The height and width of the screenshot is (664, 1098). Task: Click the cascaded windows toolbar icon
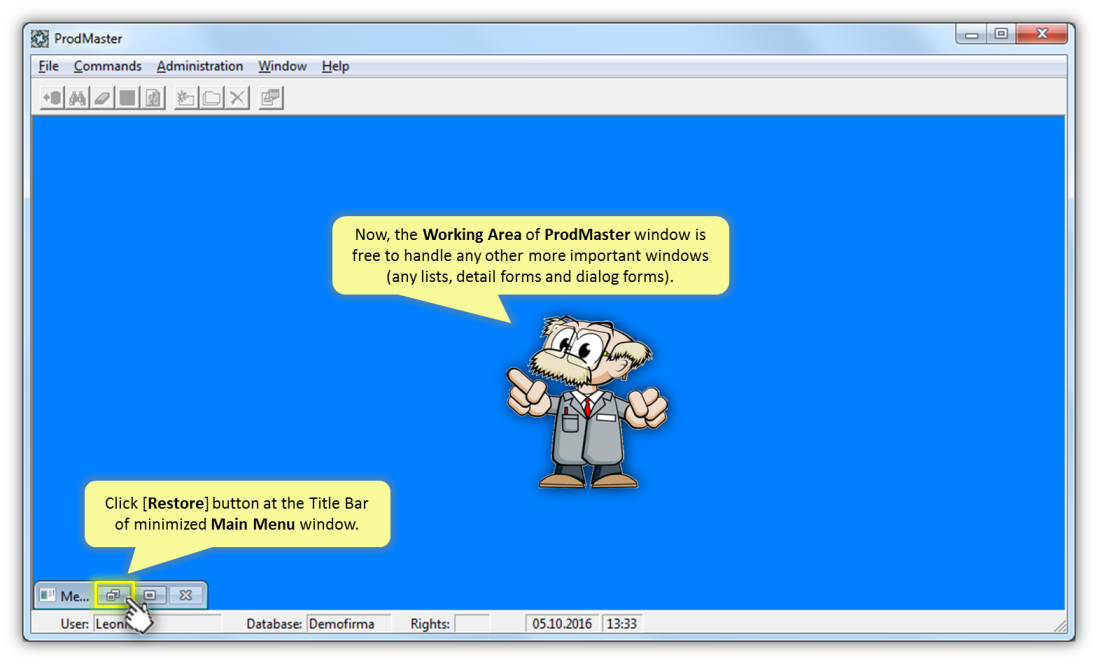click(x=270, y=98)
